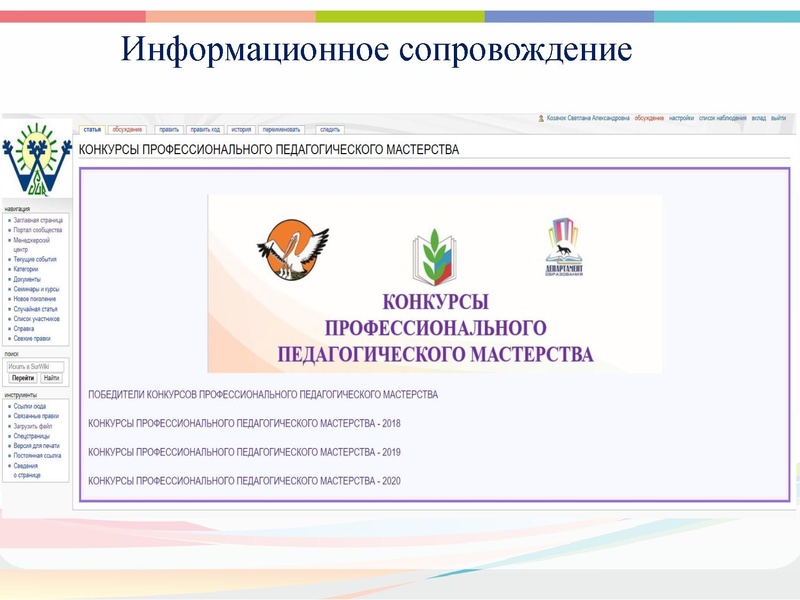Open the «статья» tab
Viewport: 800px width, 600px height.
coord(91,129)
